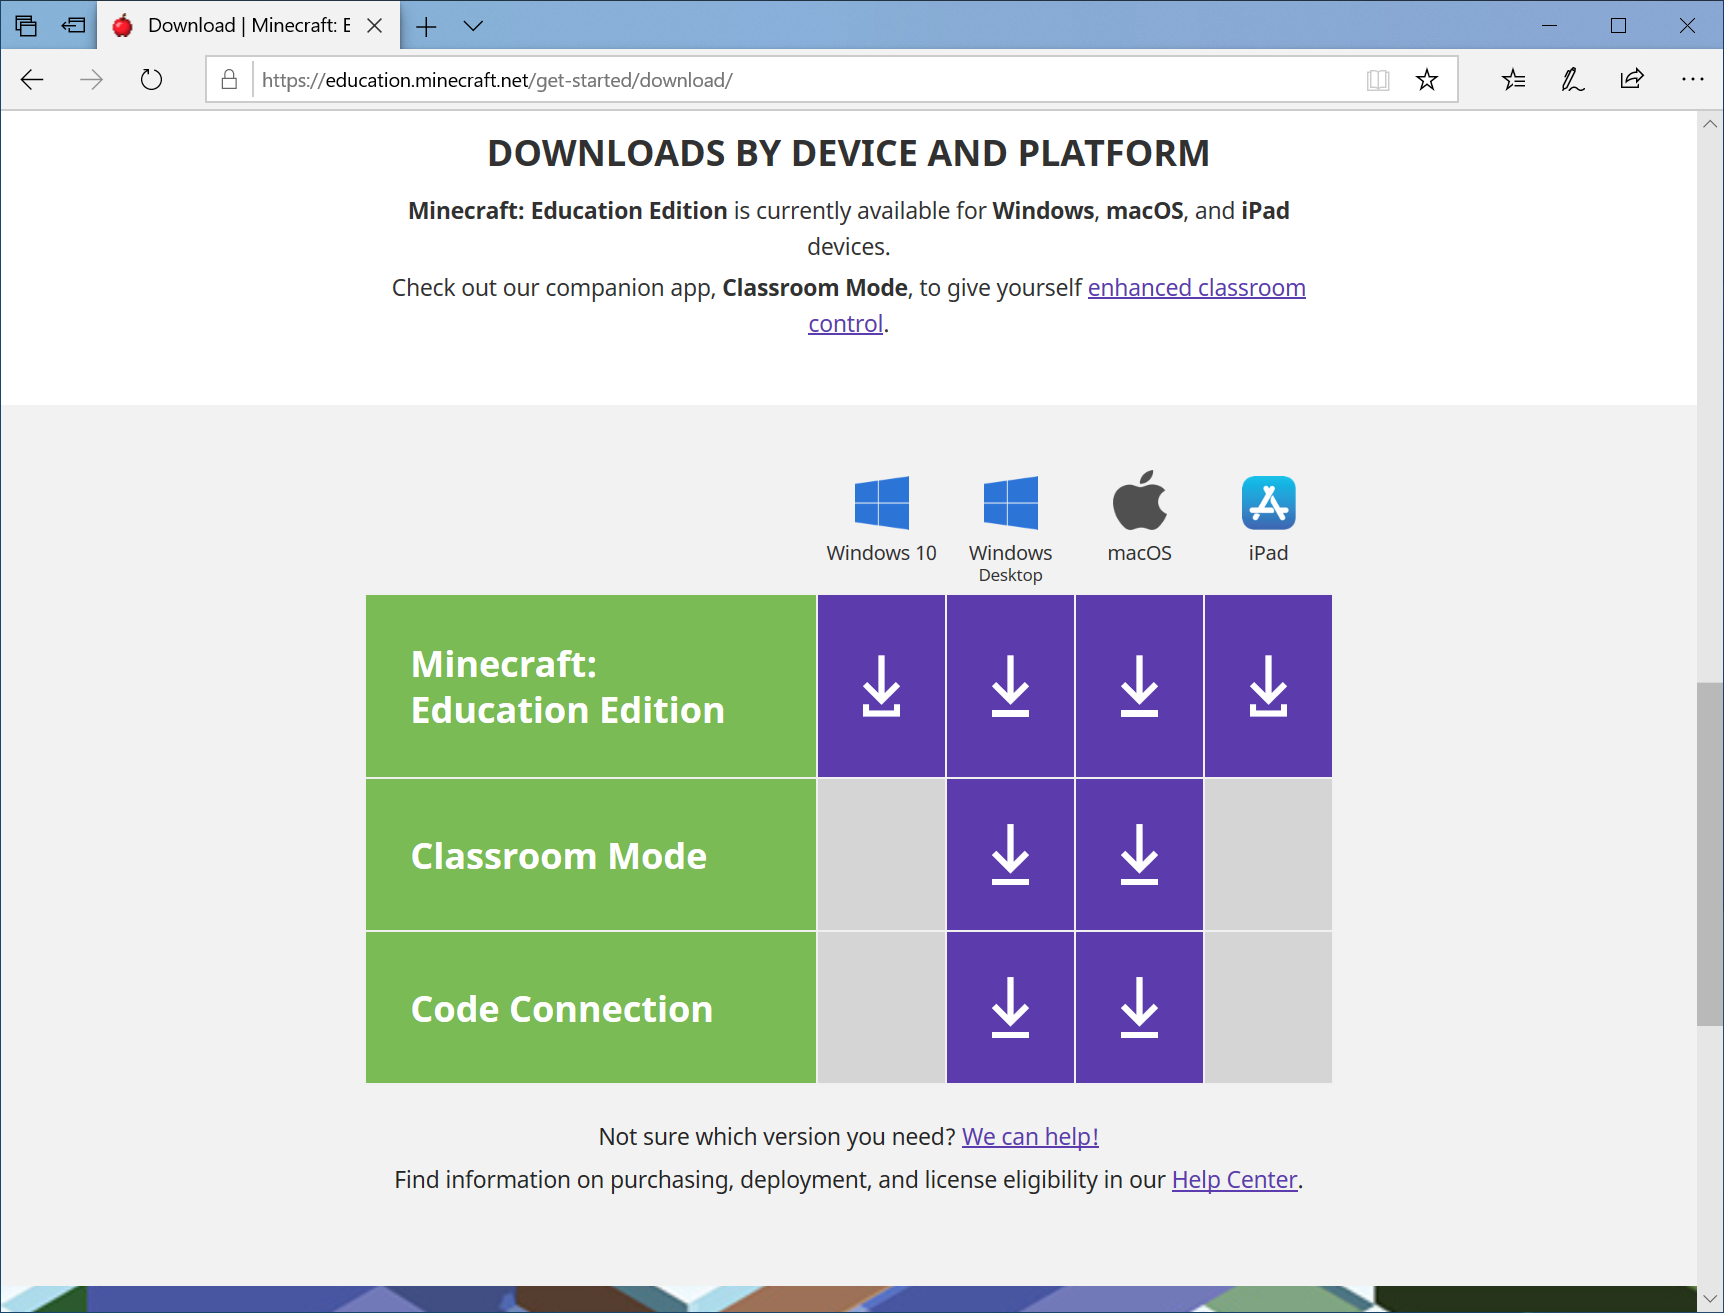Download Minecraft Education Edition for iPad
Image resolution: width=1724 pixels, height=1313 pixels.
1268,686
